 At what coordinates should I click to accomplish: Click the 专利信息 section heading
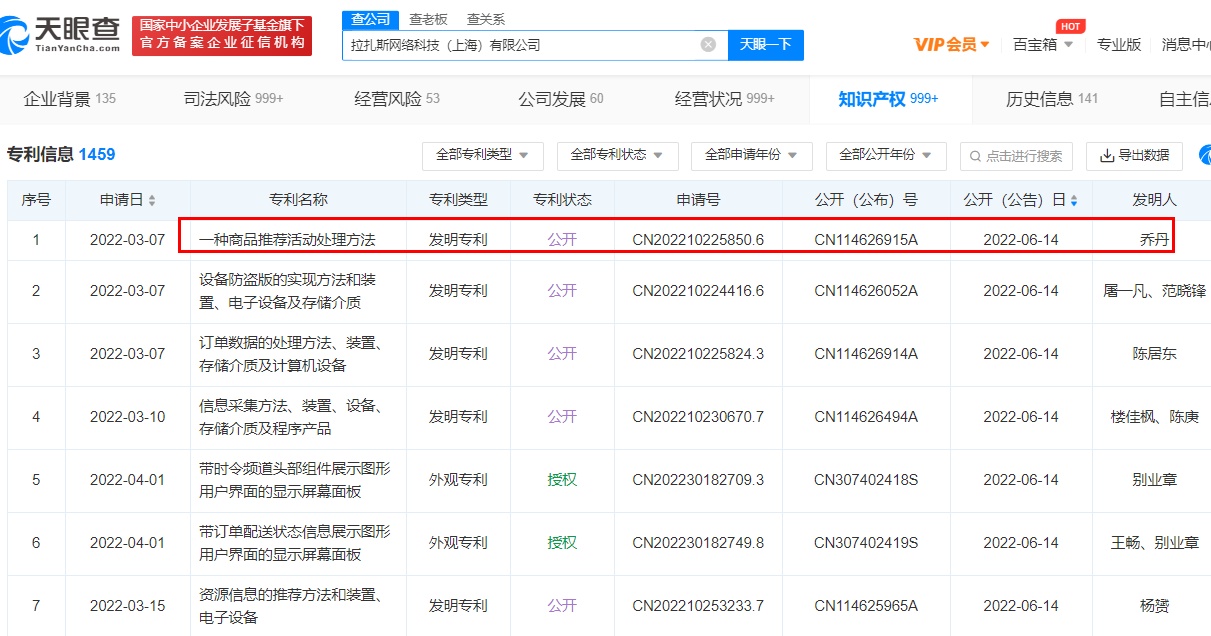click(61, 155)
